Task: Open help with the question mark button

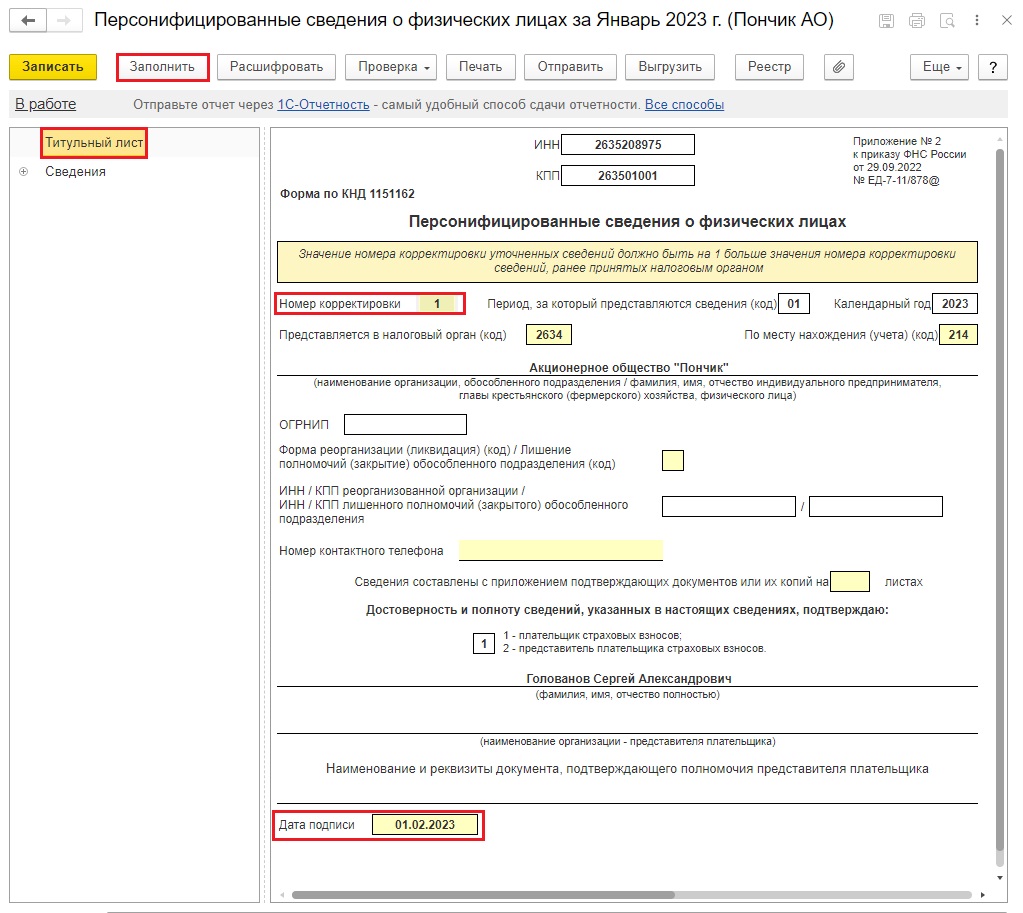Action: click(x=993, y=67)
